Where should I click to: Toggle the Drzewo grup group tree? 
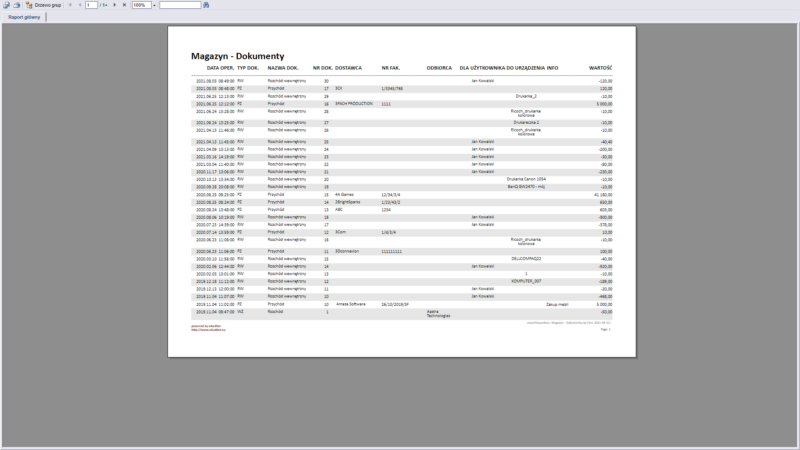pyautogui.click(x=43, y=5)
